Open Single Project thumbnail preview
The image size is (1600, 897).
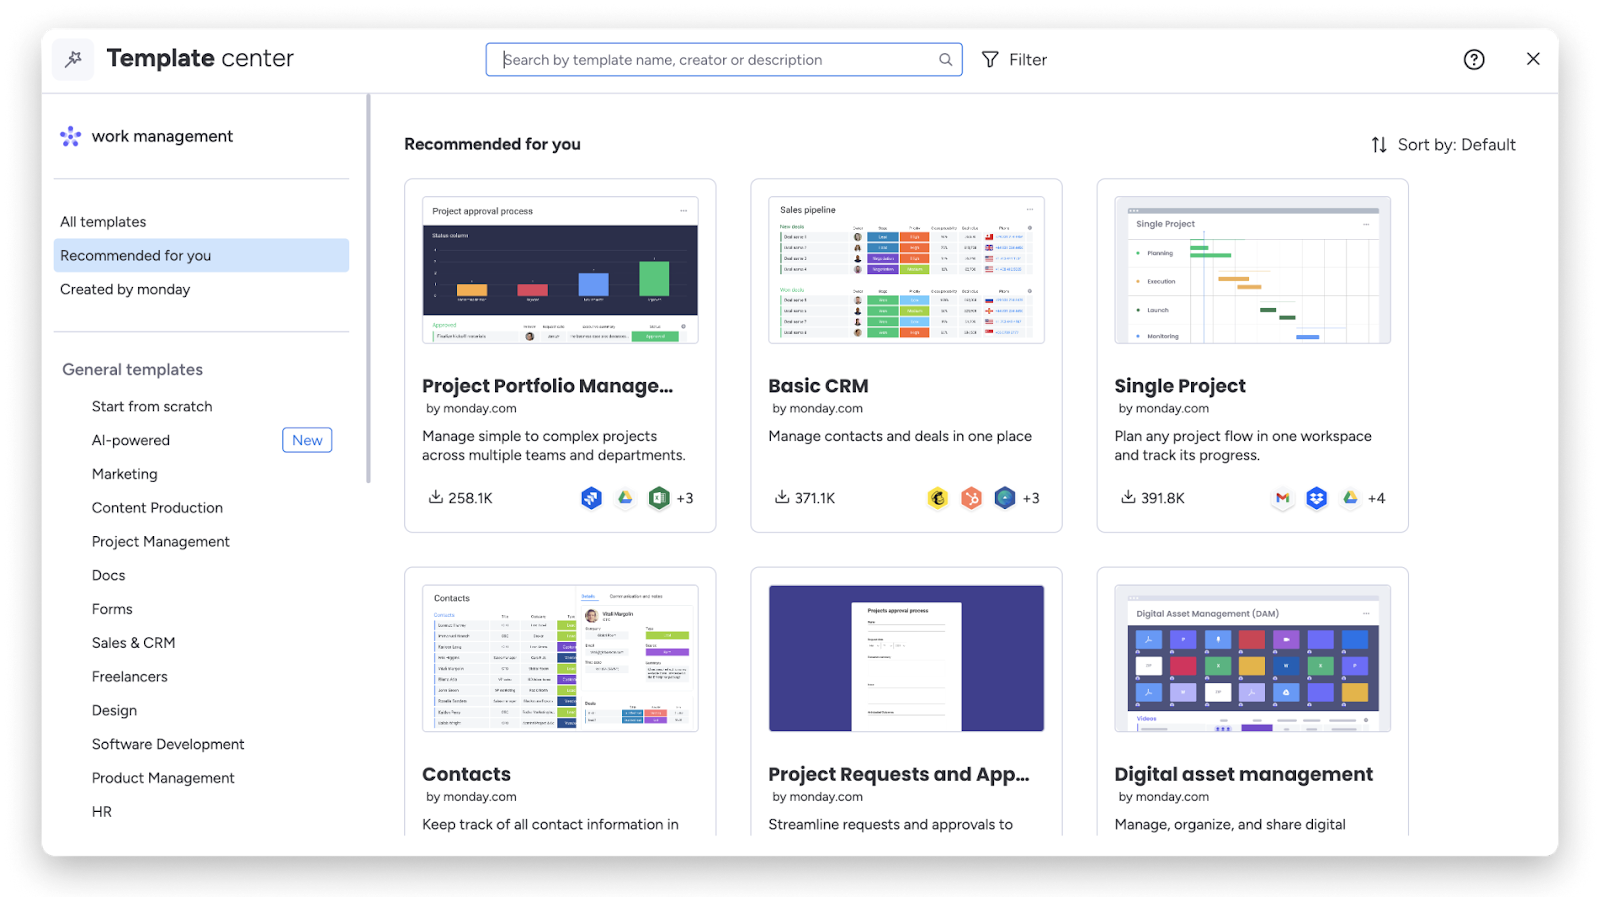(x=1252, y=270)
